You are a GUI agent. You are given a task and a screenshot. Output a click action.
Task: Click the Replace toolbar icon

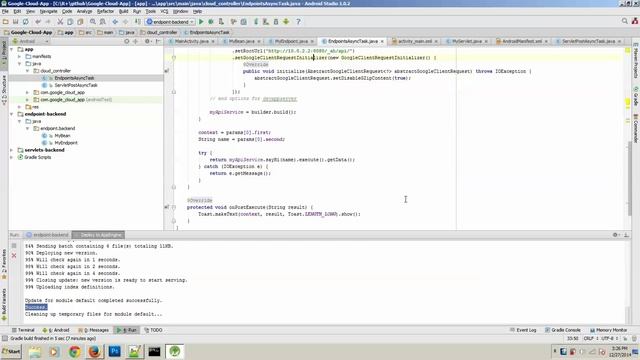(x=102, y=22)
